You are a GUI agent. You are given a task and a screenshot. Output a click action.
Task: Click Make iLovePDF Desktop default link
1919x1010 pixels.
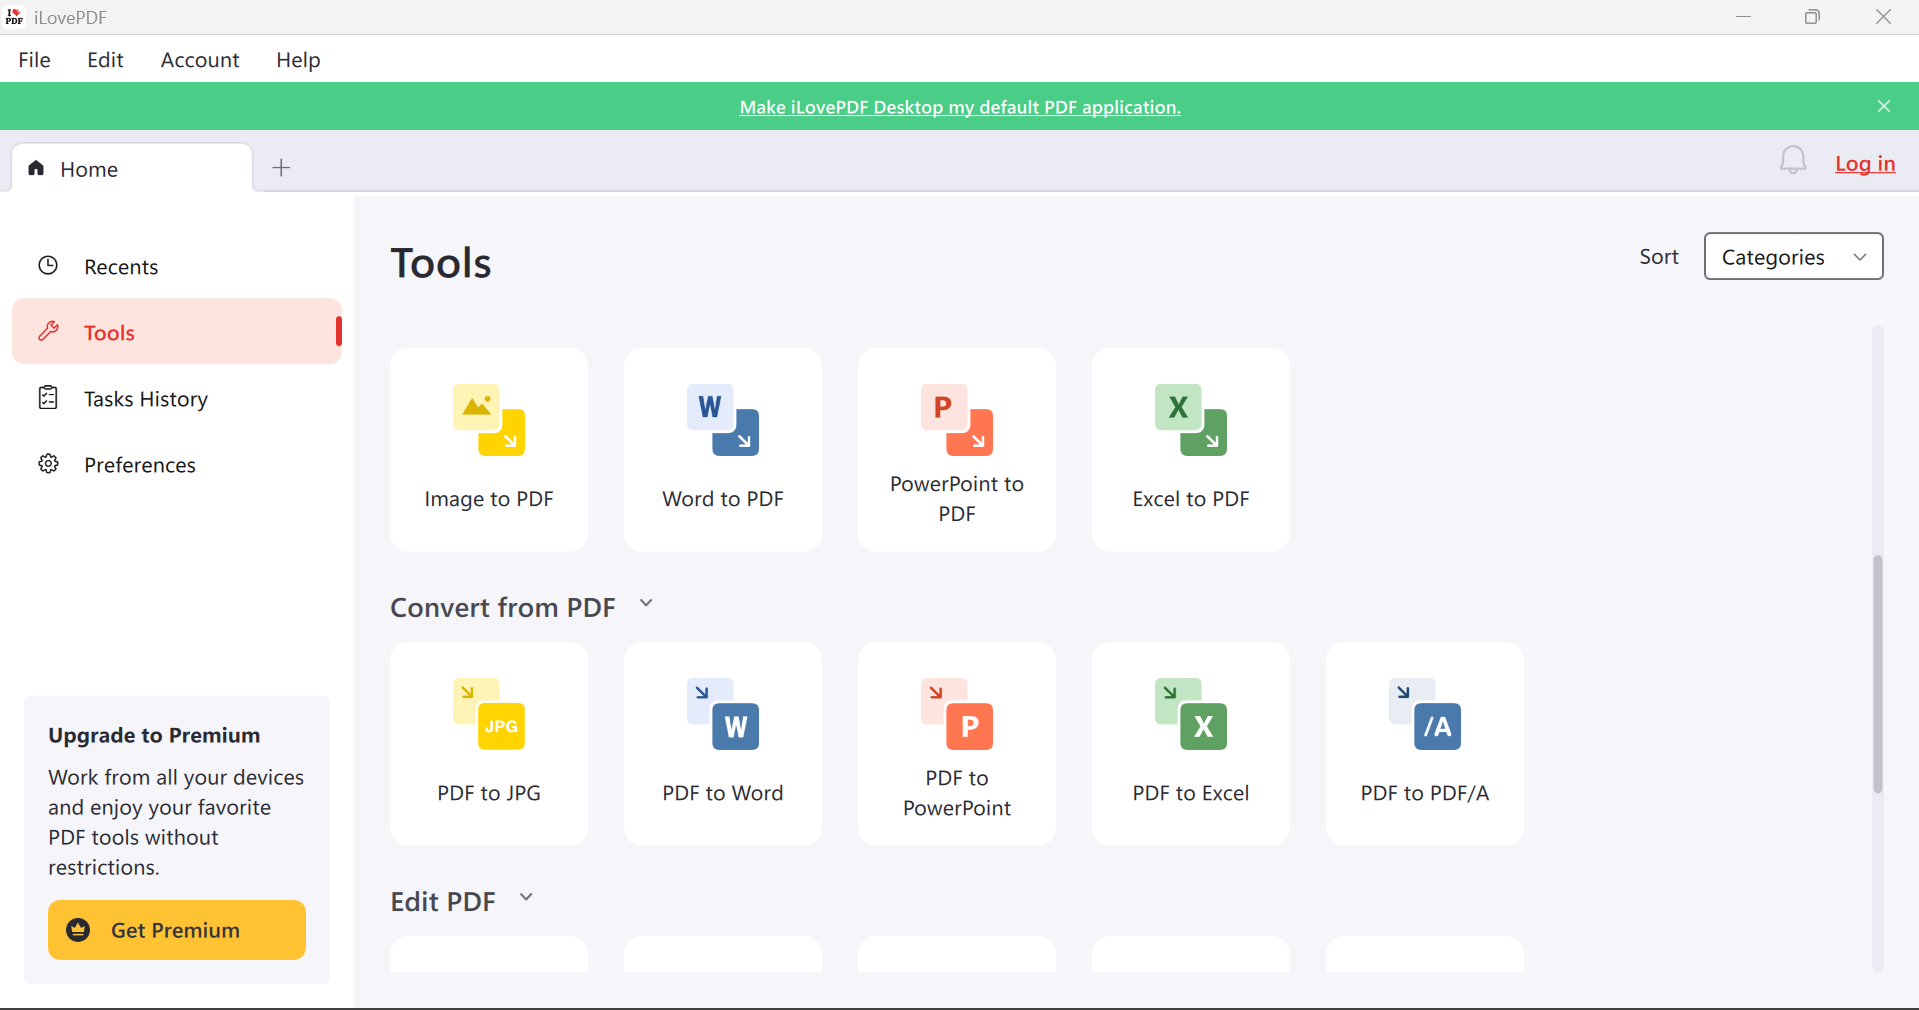tap(960, 107)
